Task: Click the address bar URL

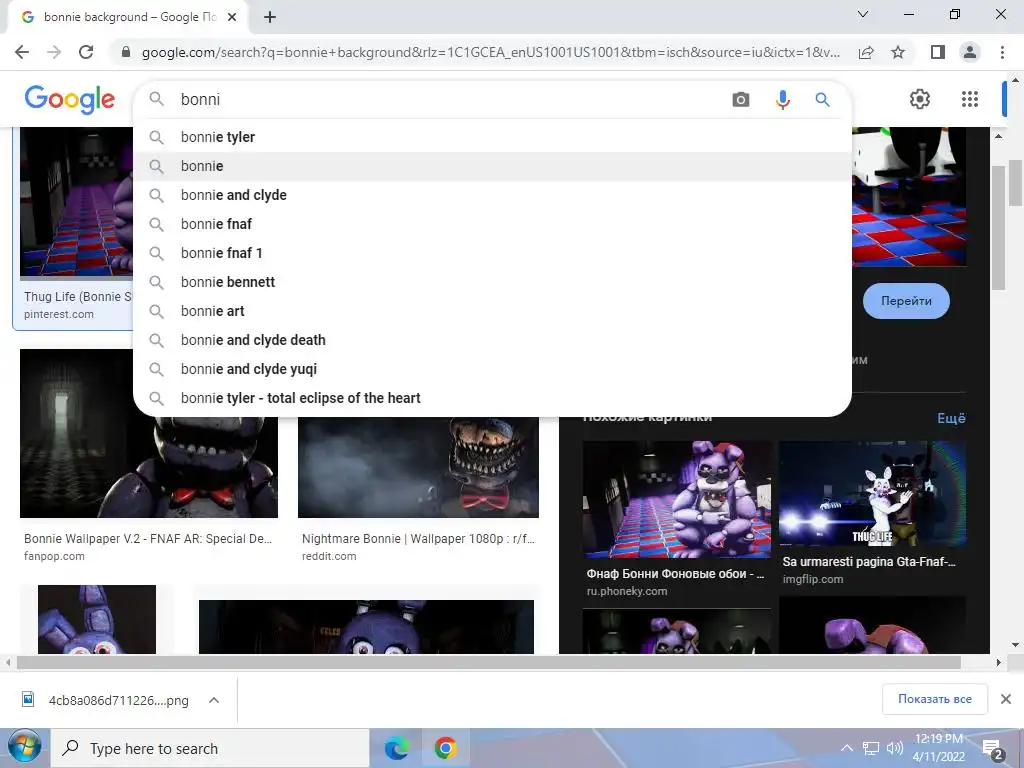Action: tap(490, 52)
